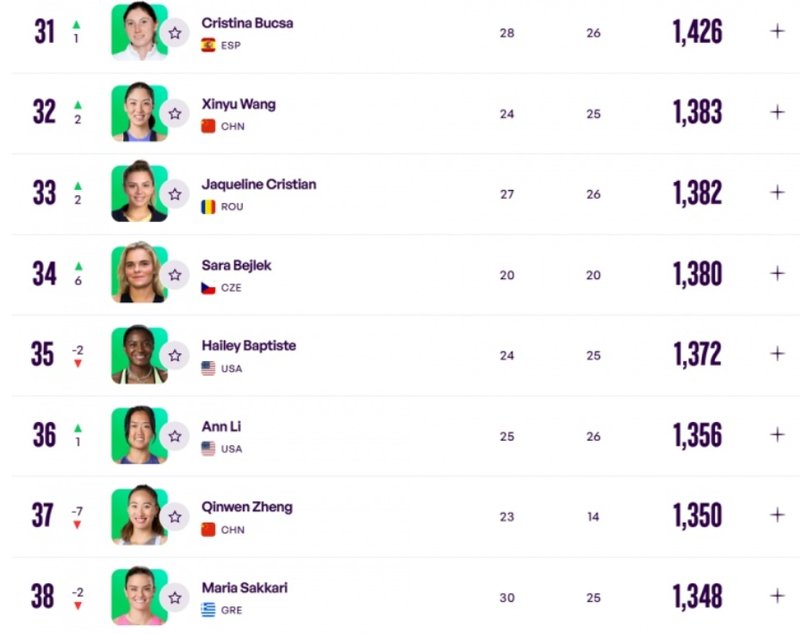The width and height of the screenshot is (800, 635).
Task: Click plus icon in Sara Bejlek's row
Action: pyautogui.click(x=777, y=273)
